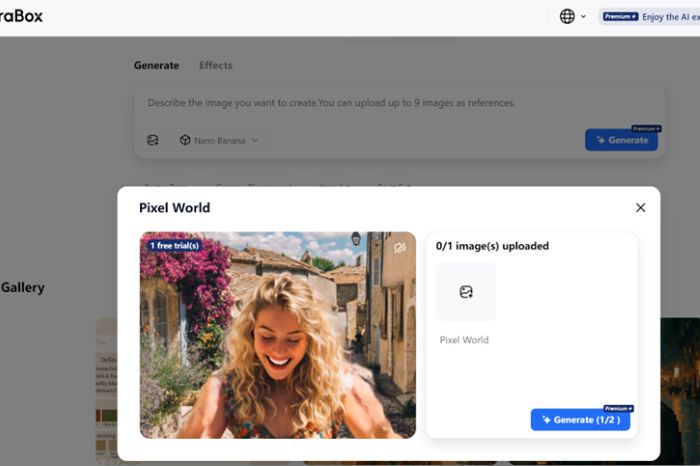The image size is (700, 466).
Task: Click the image upload box in dialog
Action: point(465,292)
